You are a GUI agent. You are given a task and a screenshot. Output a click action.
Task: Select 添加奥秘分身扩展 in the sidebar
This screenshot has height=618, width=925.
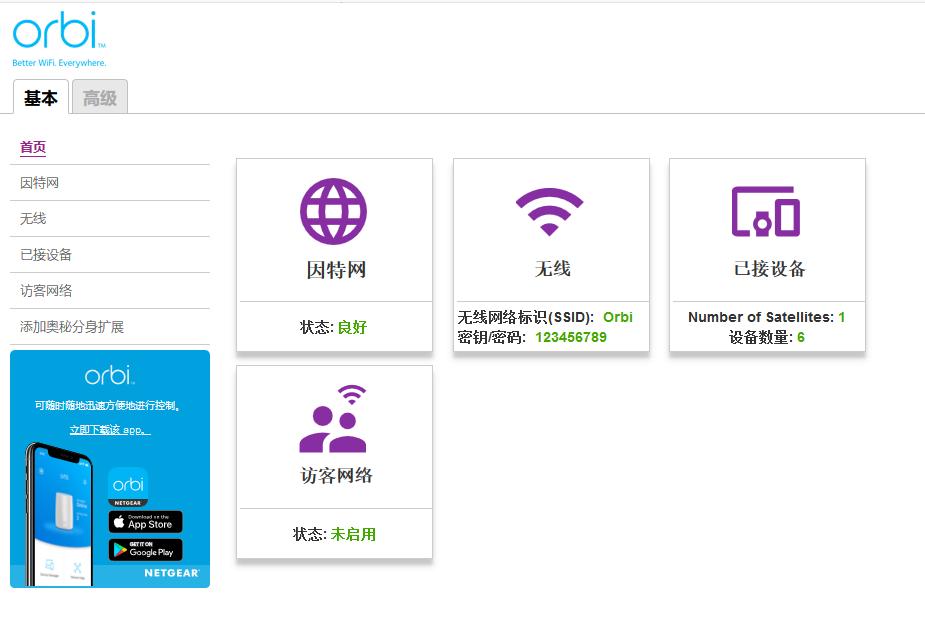coord(72,327)
